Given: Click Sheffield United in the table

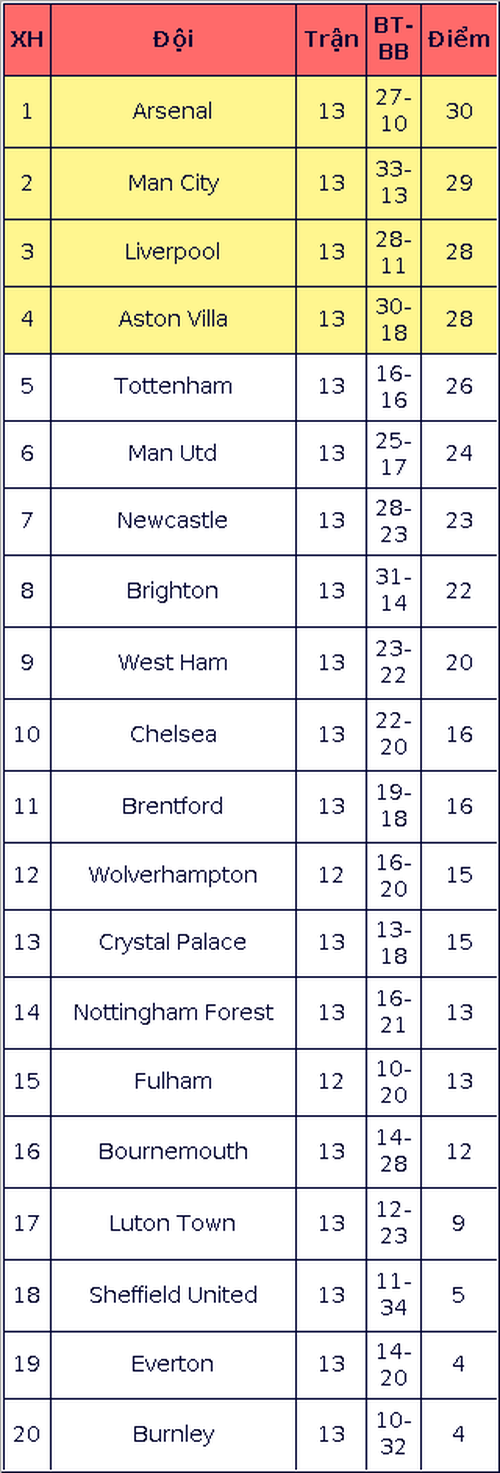Looking at the screenshot, I should (173, 1295).
